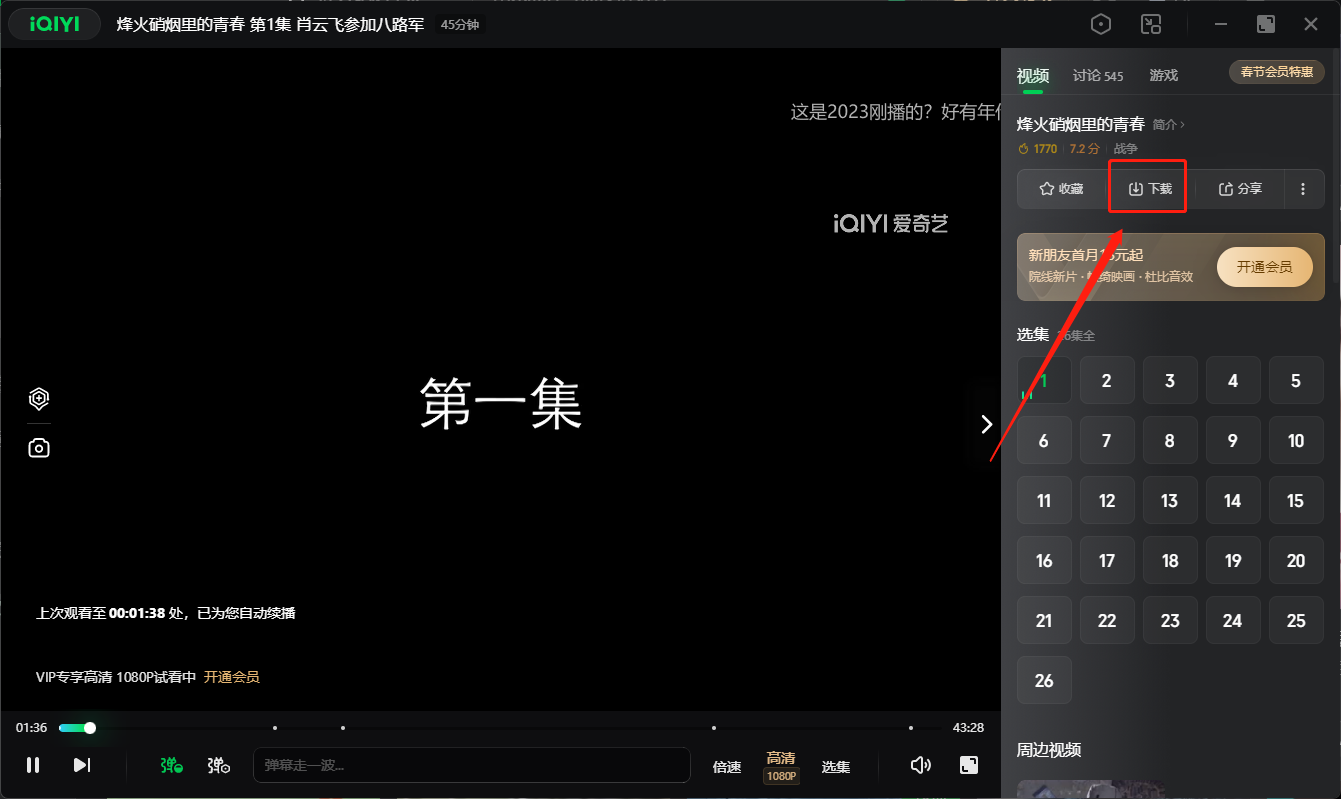This screenshot has width=1341, height=799.
Task: Download the current video
Action: tap(1149, 189)
